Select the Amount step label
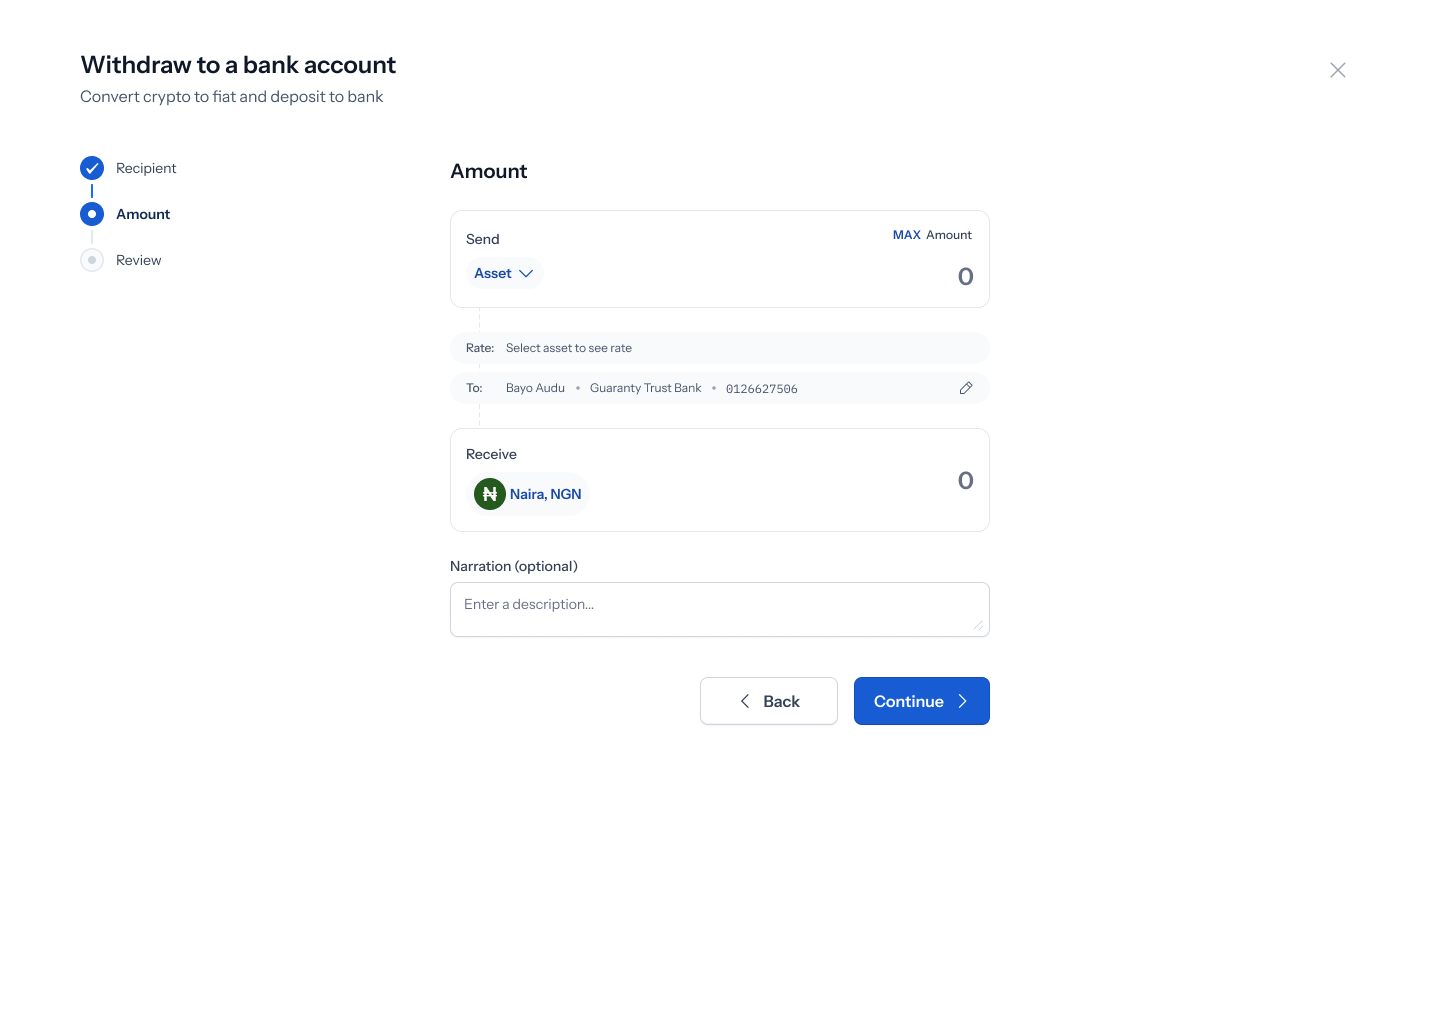Screen dimensions: 1440x1024 (x=143, y=214)
